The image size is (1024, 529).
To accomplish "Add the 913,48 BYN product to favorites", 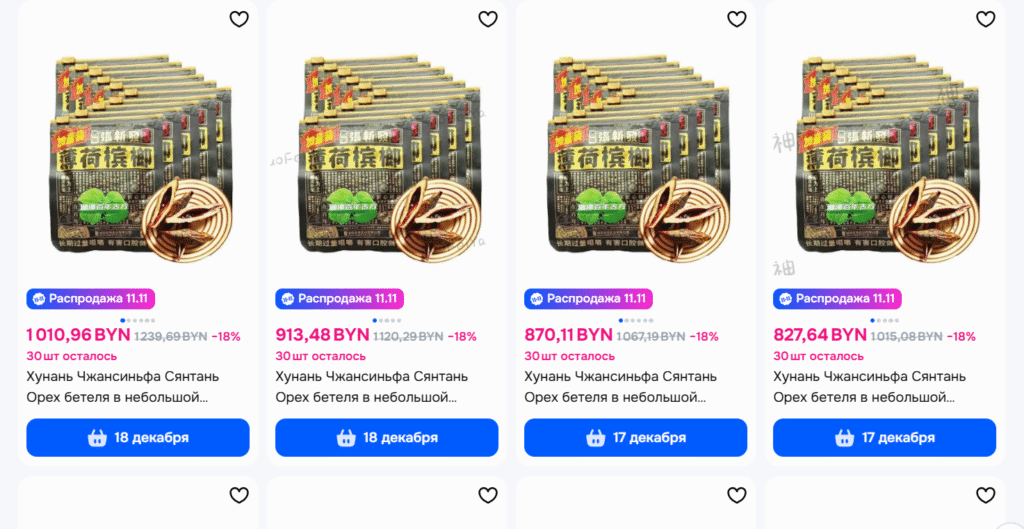I will [488, 19].
